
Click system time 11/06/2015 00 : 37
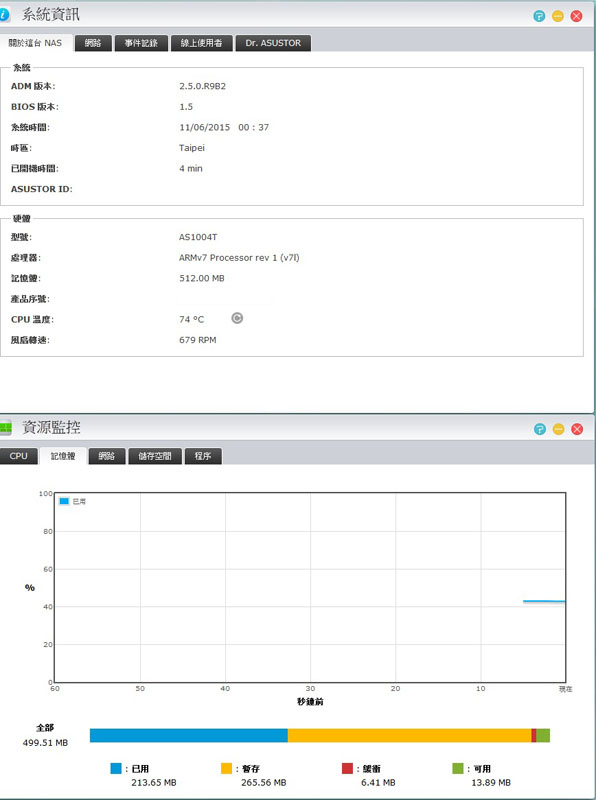224,127
